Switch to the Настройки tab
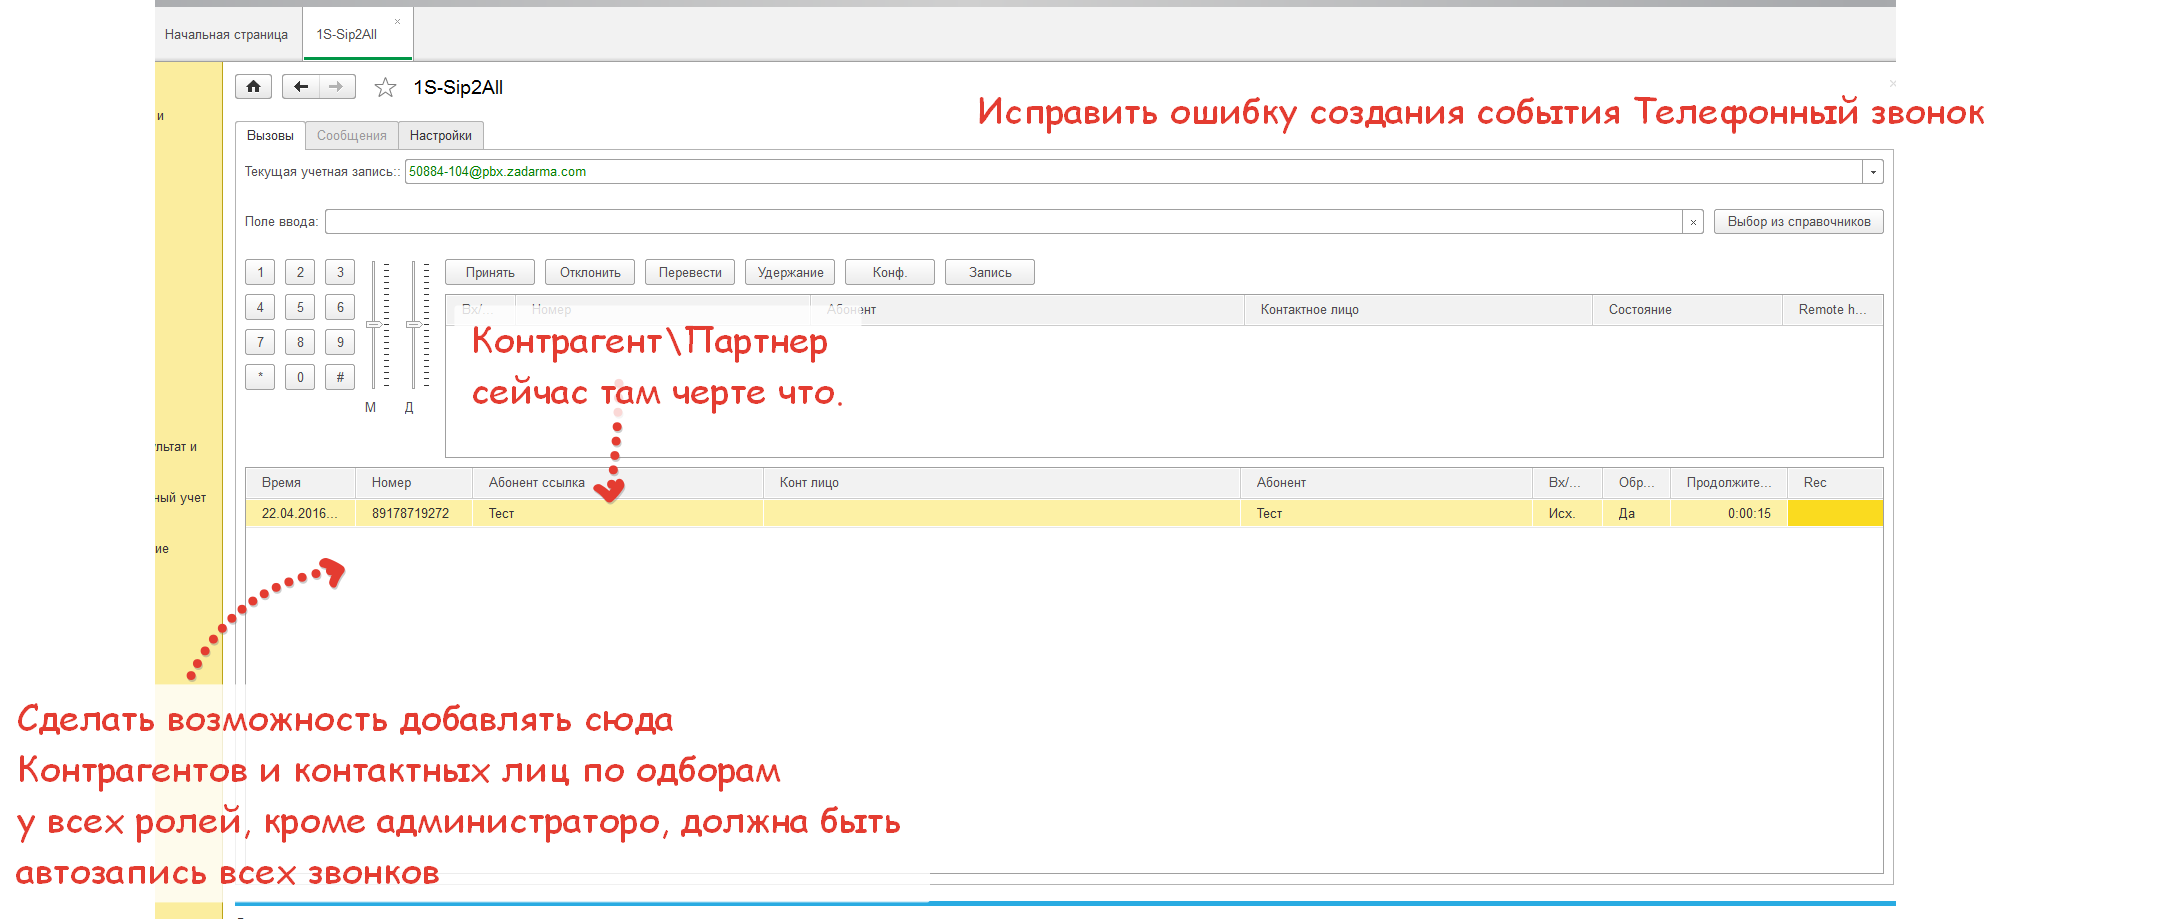The width and height of the screenshot is (2183, 919). pyautogui.click(x=440, y=136)
